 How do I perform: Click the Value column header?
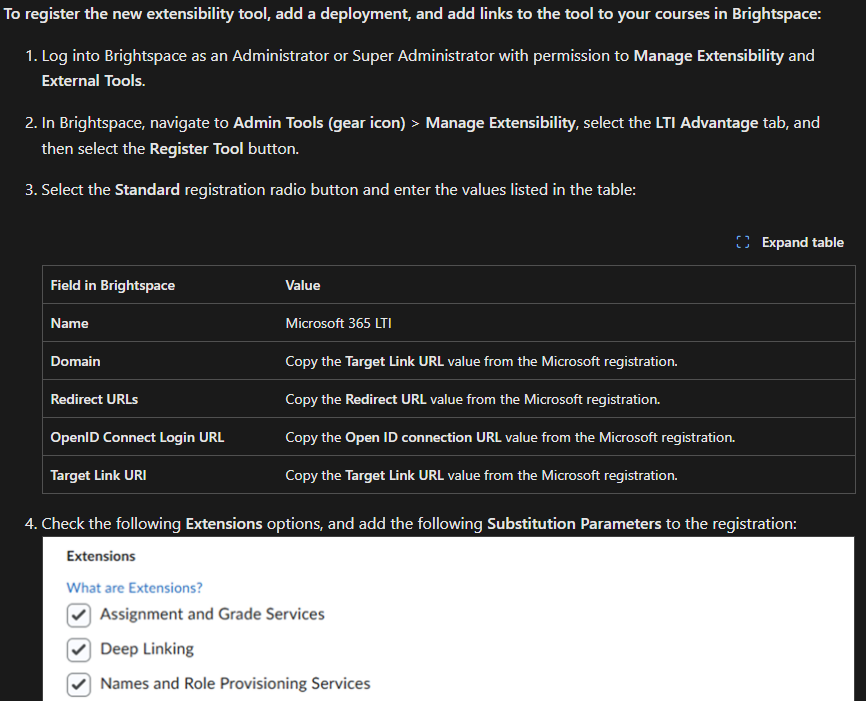coord(303,285)
